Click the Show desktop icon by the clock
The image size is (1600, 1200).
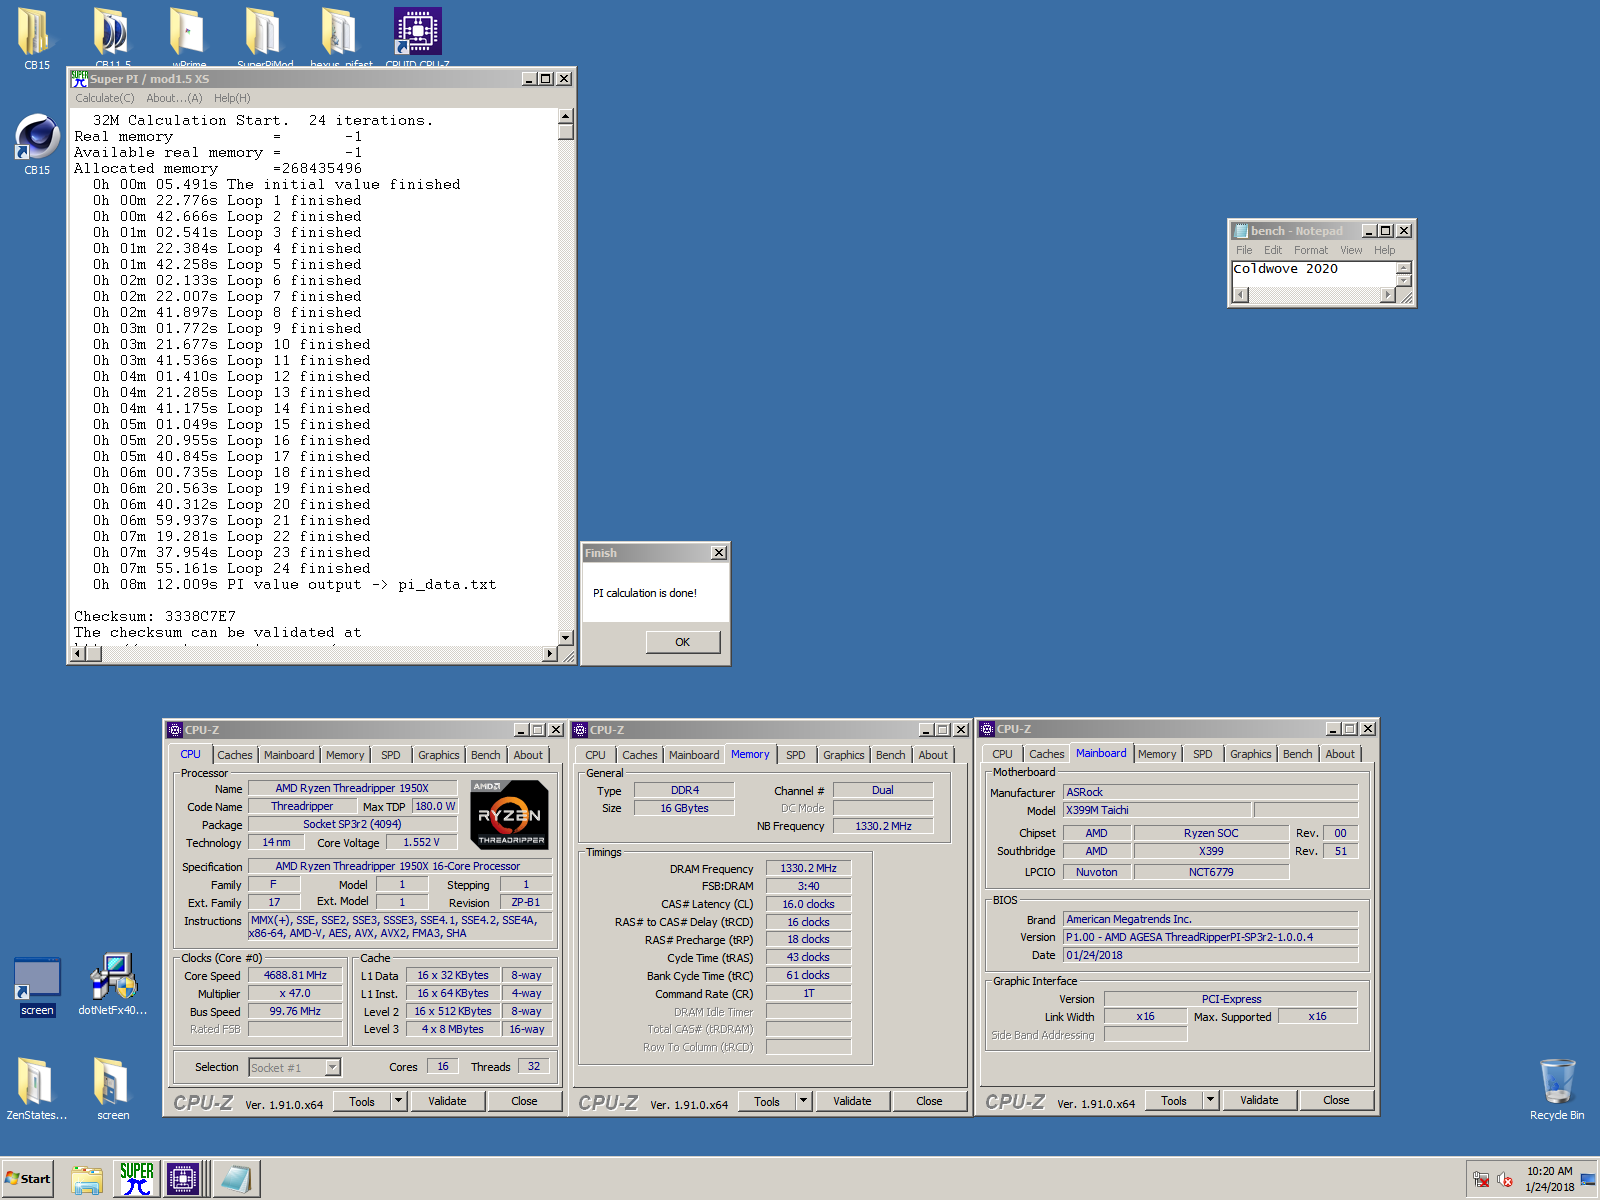(1588, 1180)
